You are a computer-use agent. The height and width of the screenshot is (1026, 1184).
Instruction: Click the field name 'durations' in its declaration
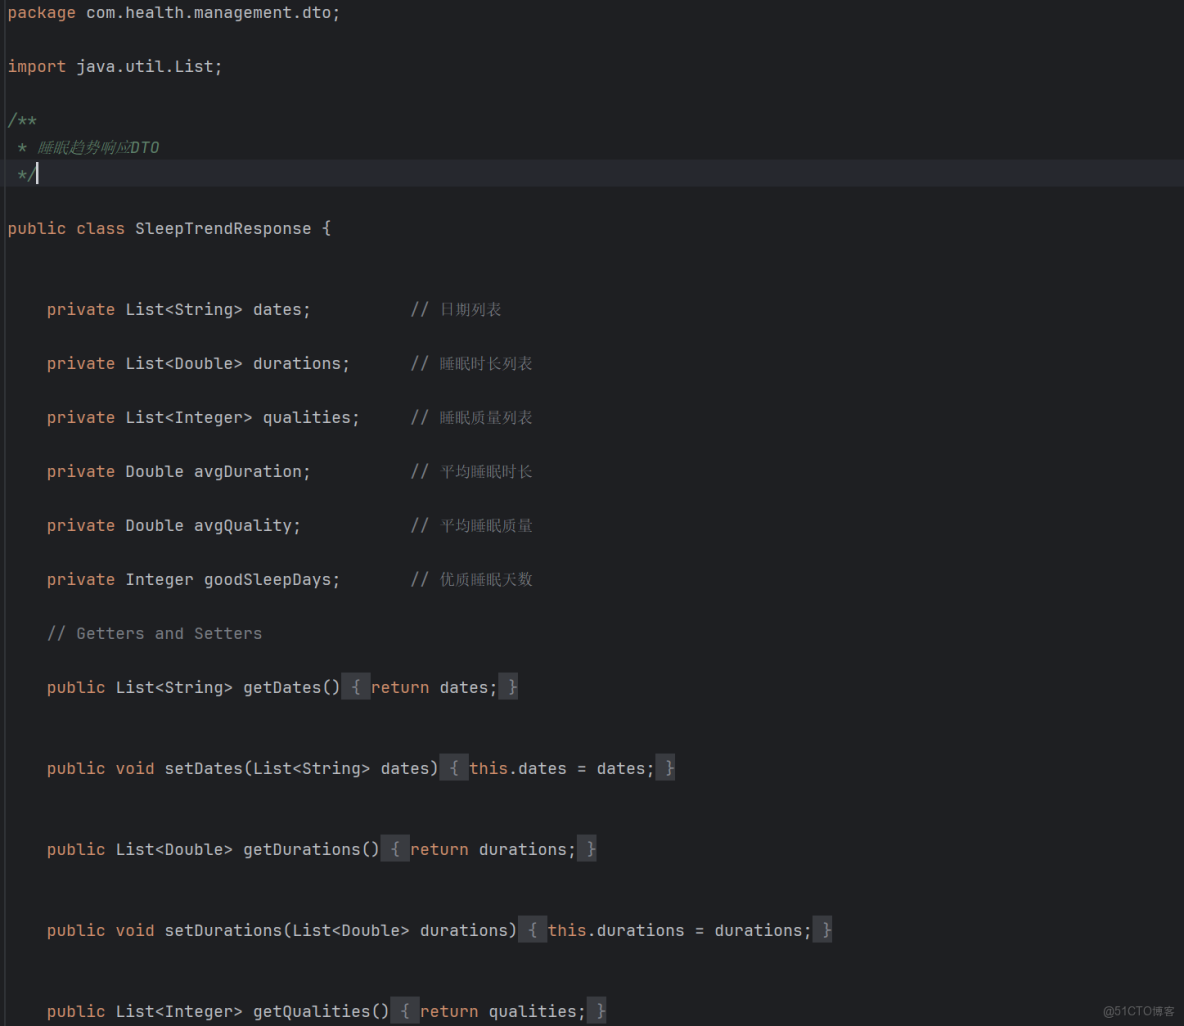(297, 363)
